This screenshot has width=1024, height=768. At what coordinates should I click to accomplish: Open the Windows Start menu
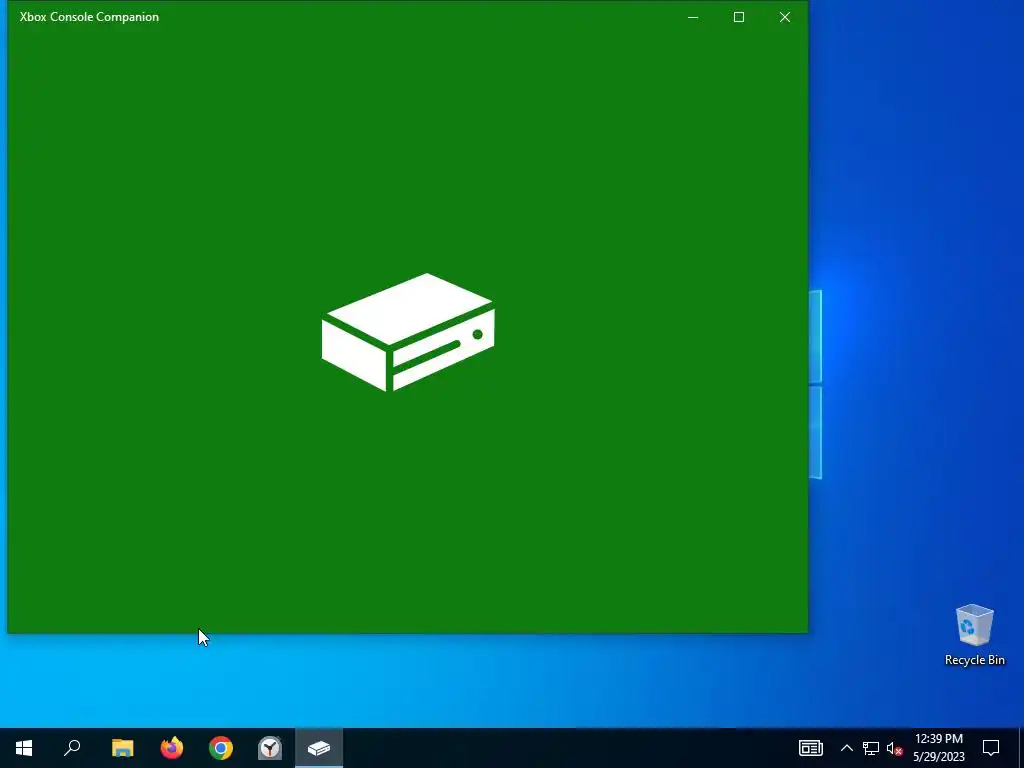pyautogui.click(x=24, y=748)
